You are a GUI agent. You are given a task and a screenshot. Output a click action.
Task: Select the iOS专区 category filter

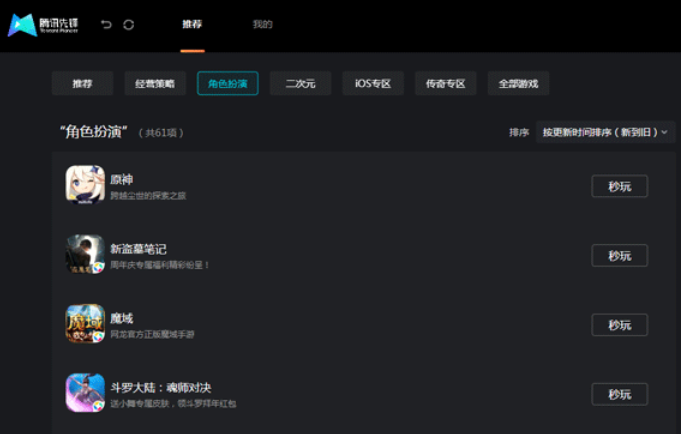click(373, 84)
